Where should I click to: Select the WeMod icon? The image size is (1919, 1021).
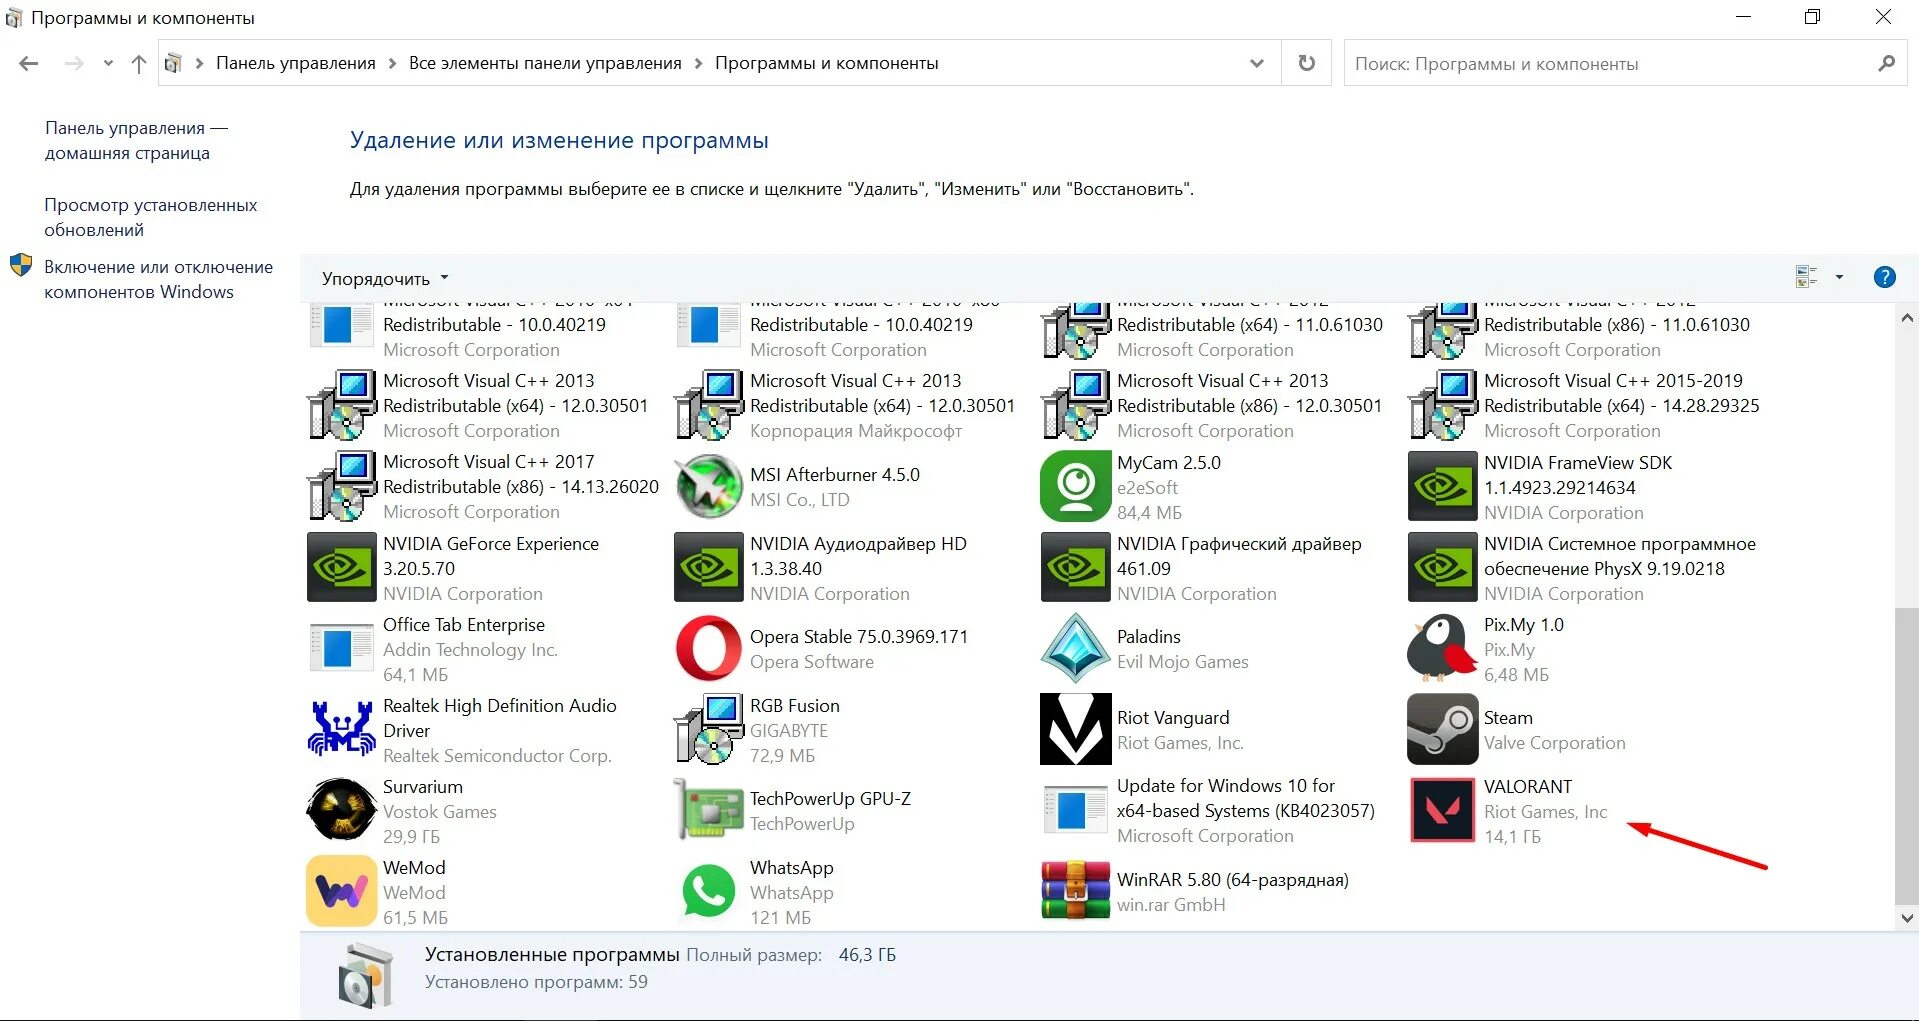pos(341,890)
